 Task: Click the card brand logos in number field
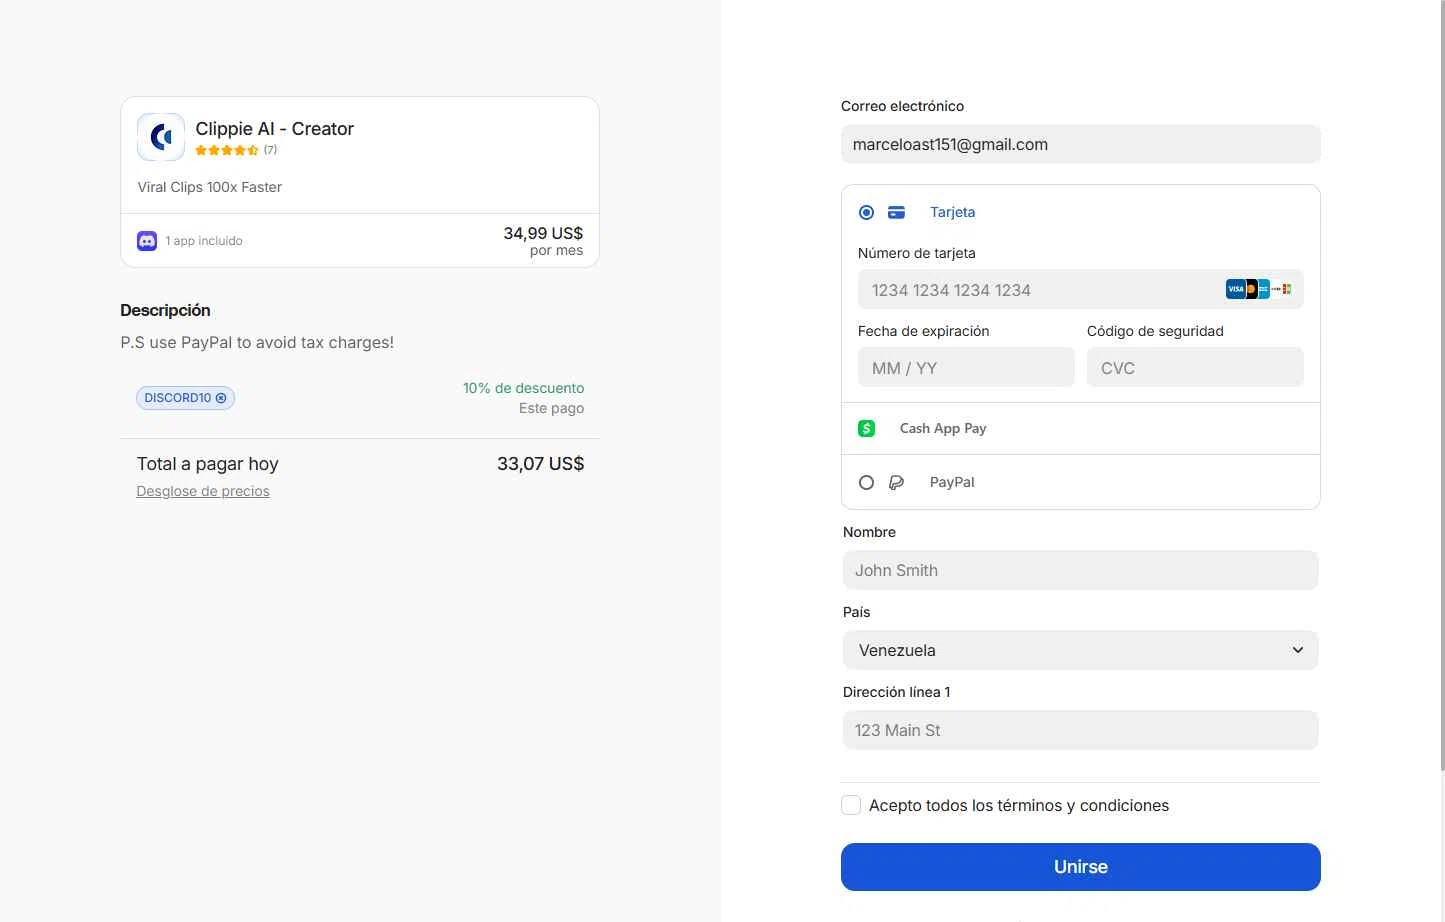click(1259, 289)
